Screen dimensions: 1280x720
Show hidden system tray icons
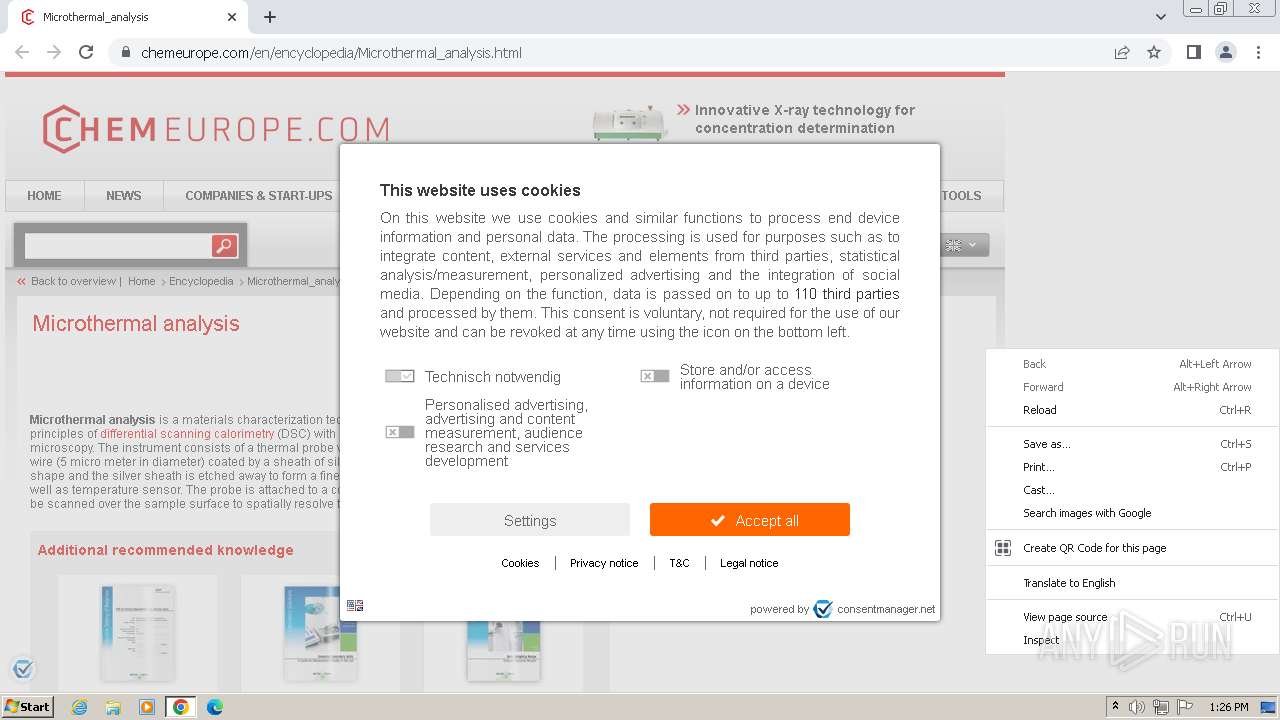[x=1115, y=707]
